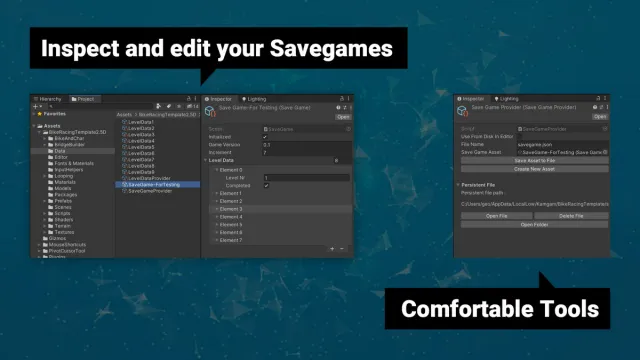Click the lock icon of the Project panel
Viewport: 640px width, 360px height.
[x=189, y=98]
